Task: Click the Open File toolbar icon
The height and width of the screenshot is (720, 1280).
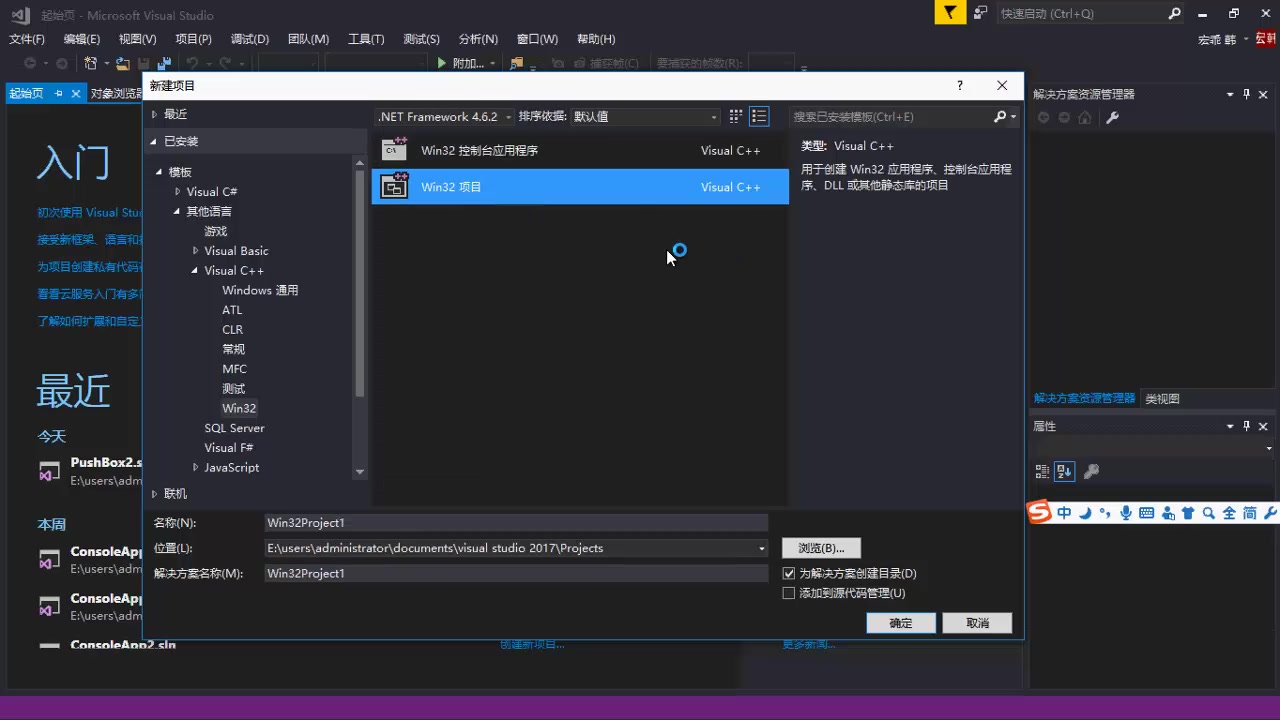Action: click(x=122, y=63)
